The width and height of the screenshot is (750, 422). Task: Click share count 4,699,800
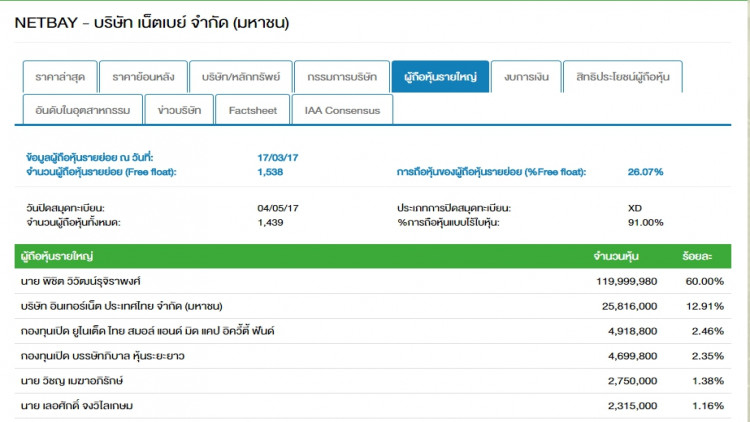click(632, 356)
